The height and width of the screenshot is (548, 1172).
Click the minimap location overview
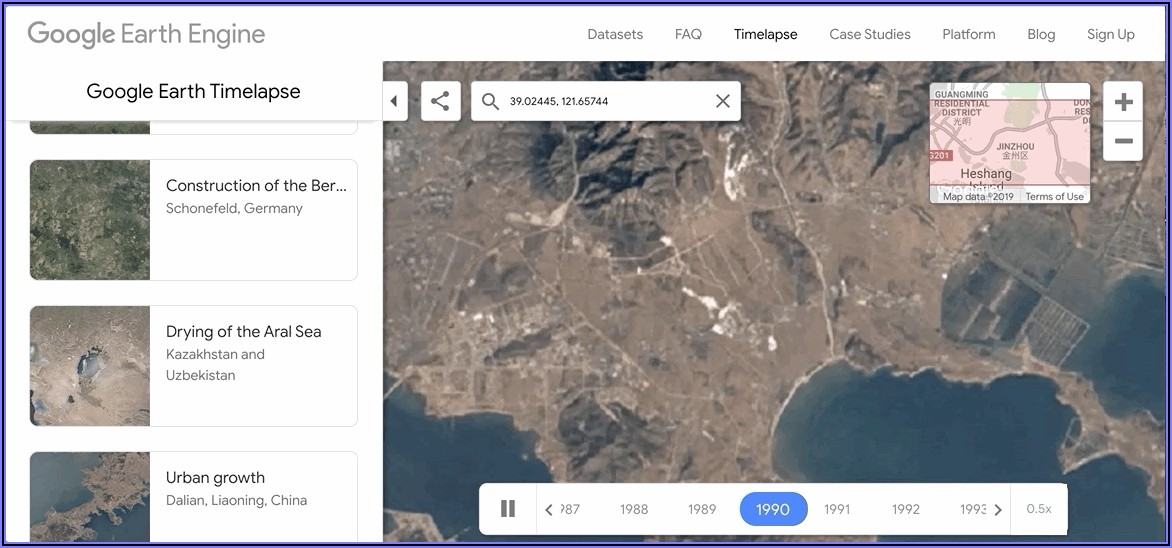coord(1009,138)
